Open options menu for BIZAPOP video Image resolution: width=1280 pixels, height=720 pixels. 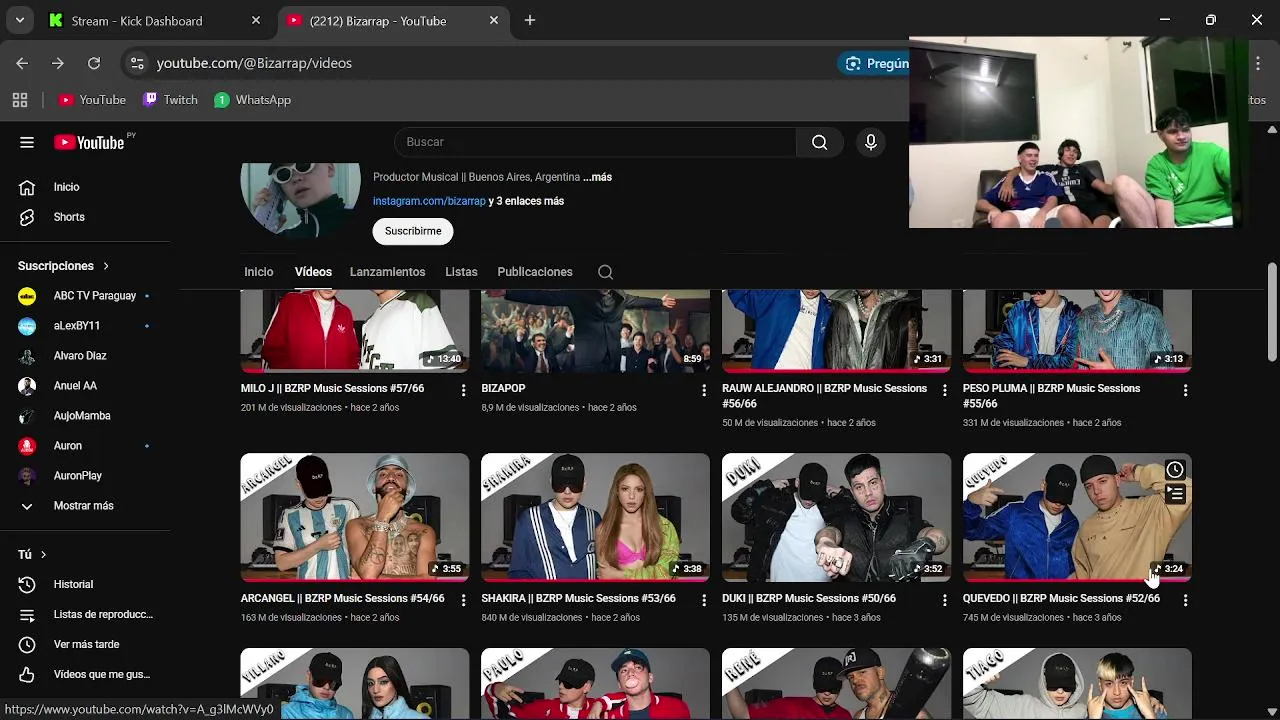click(704, 390)
